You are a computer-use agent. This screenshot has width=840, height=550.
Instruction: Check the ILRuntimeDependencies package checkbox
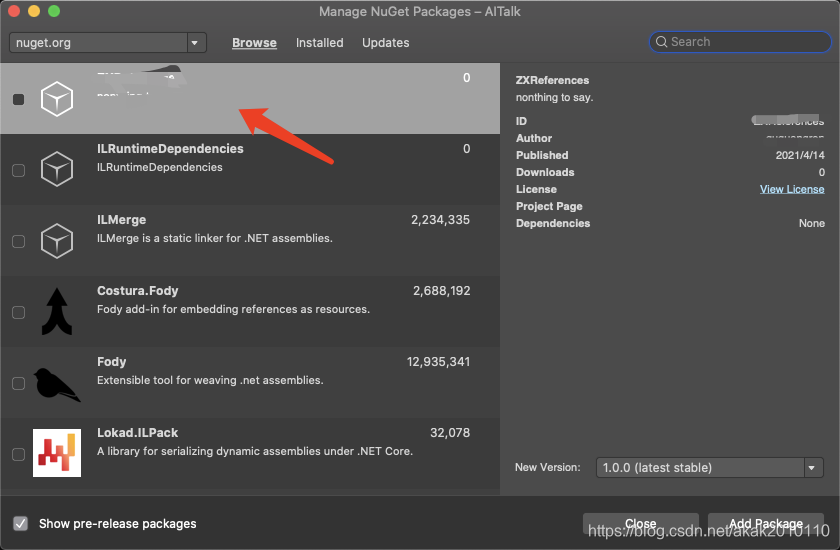[x=19, y=170]
